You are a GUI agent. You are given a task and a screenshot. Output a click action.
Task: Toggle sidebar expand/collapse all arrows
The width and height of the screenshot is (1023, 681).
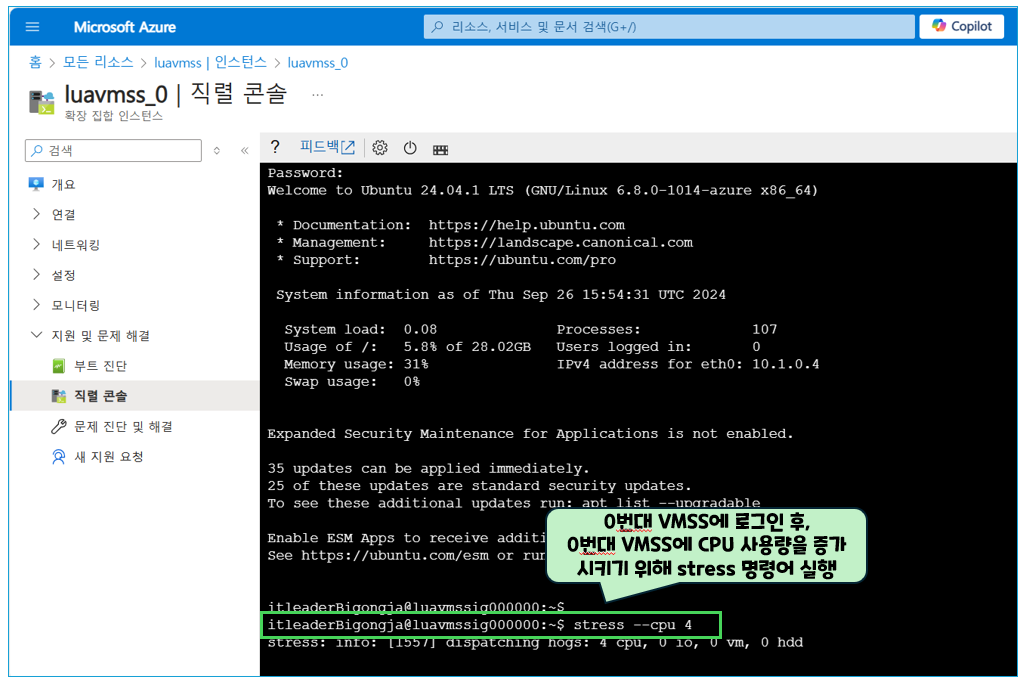[x=217, y=151]
